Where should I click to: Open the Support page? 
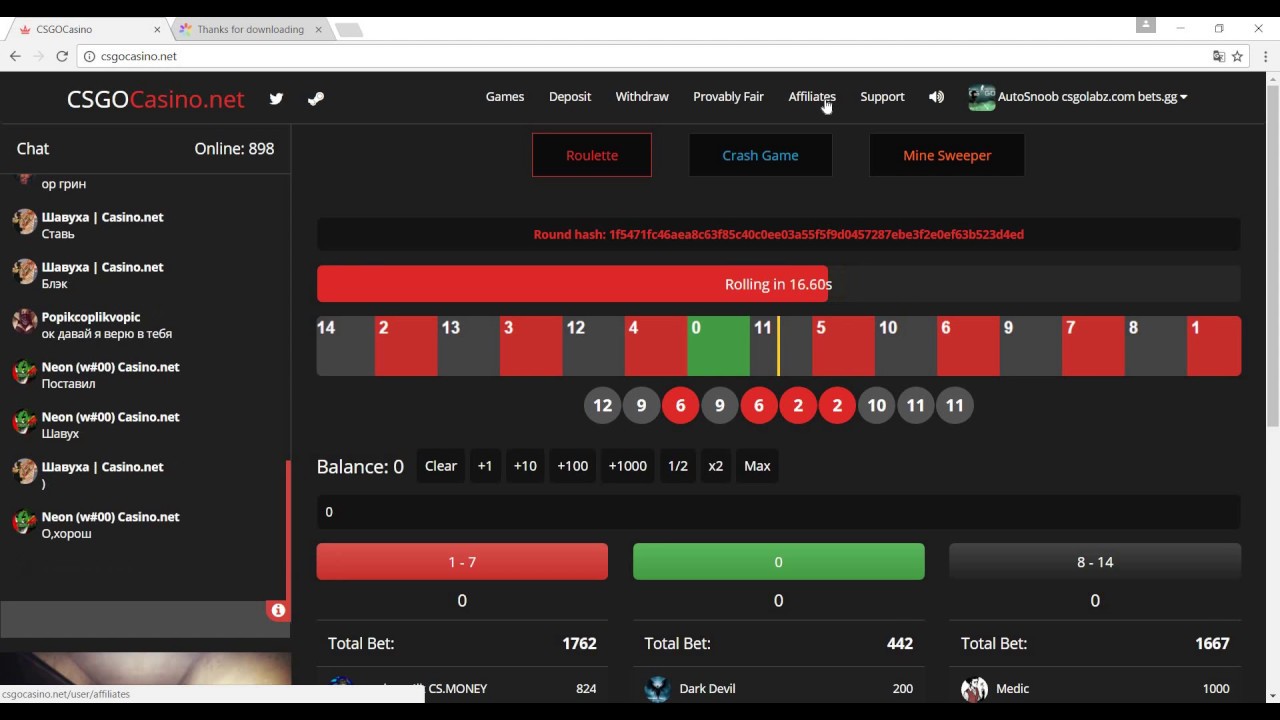882,97
